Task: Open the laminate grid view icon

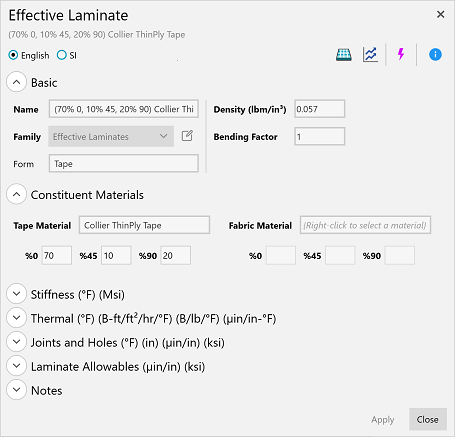Action: [x=344, y=55]
